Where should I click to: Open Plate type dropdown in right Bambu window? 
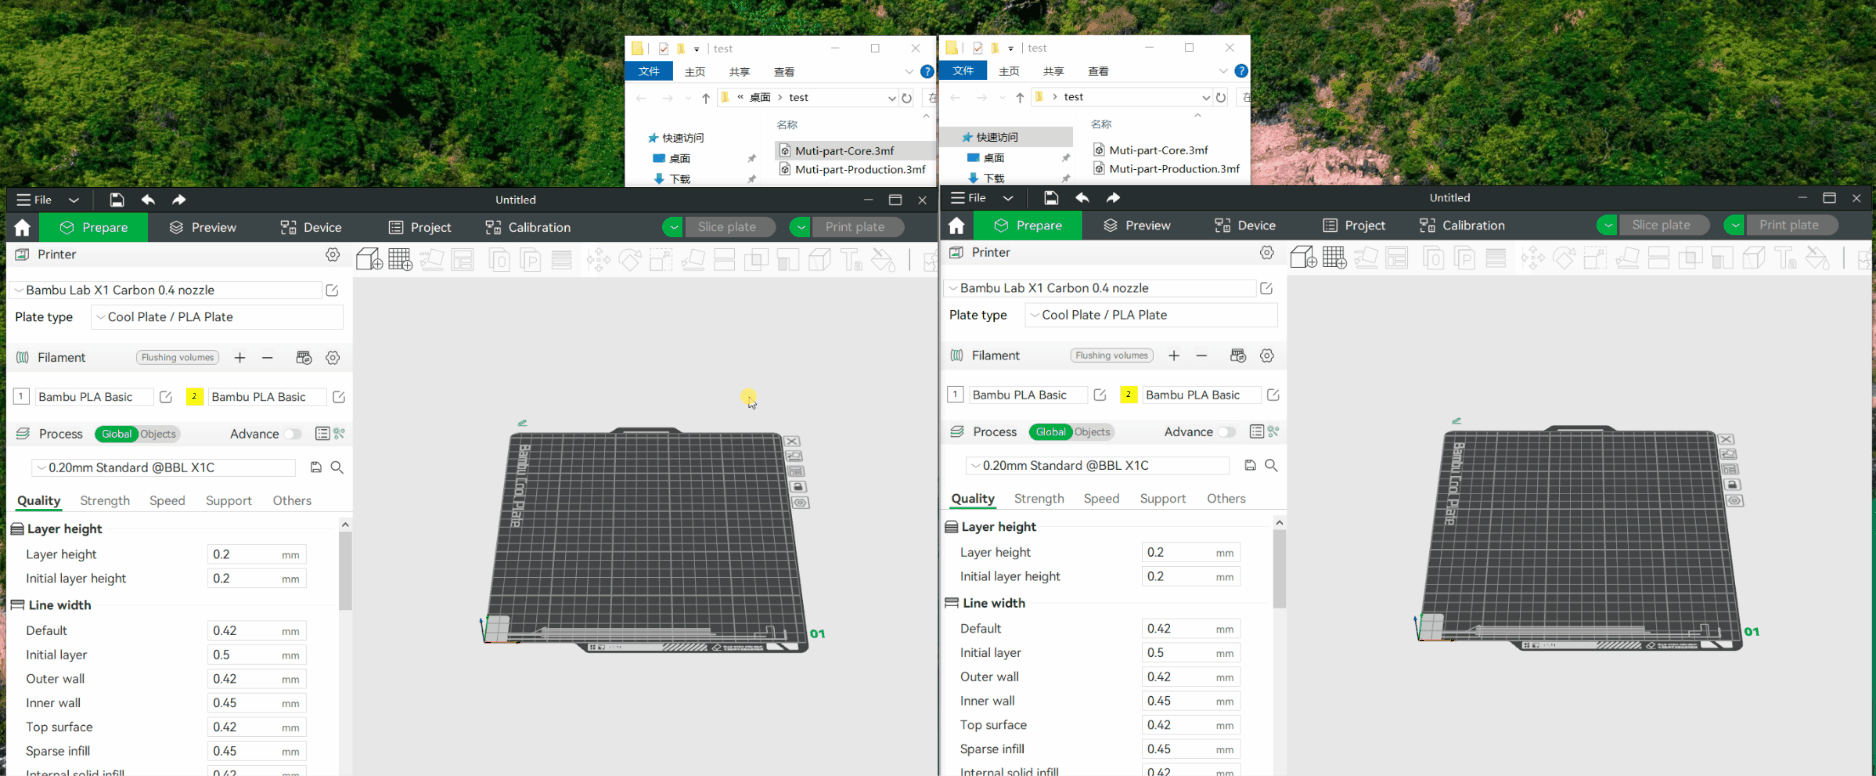click(x=1151, y=315)
